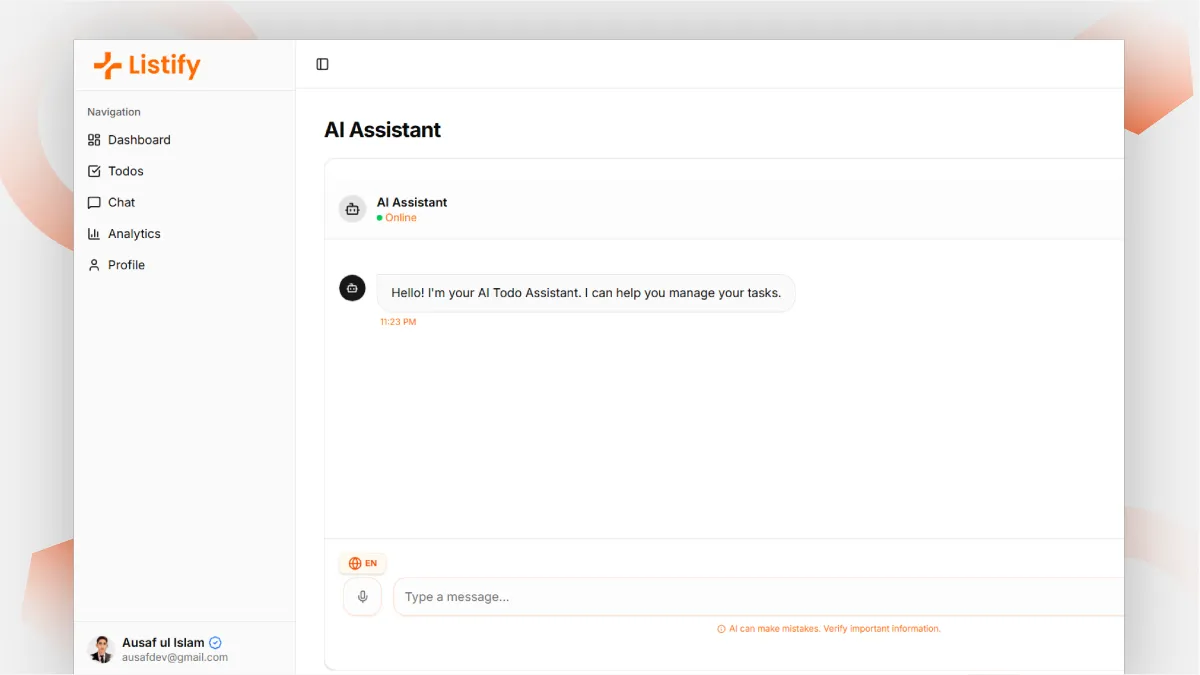Click the globe language icon

click(355, 563)
